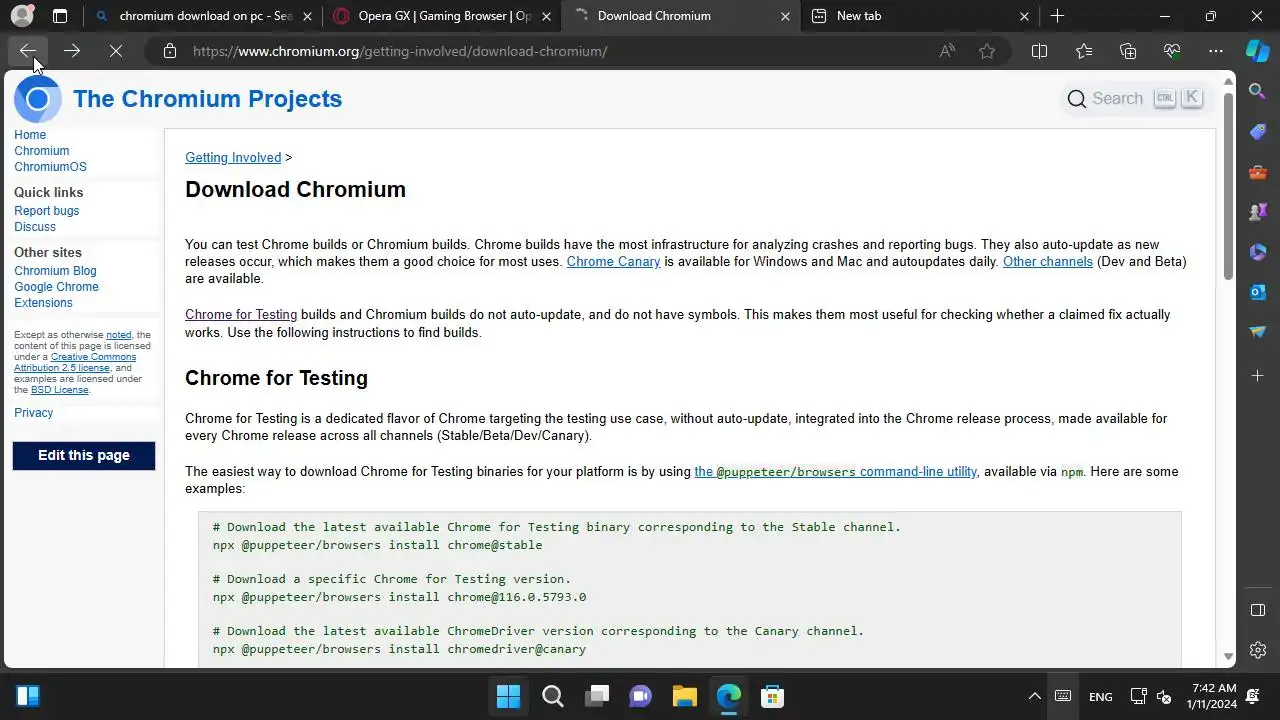
Task: Open the Other channels link
Action: pos(1048,262)
